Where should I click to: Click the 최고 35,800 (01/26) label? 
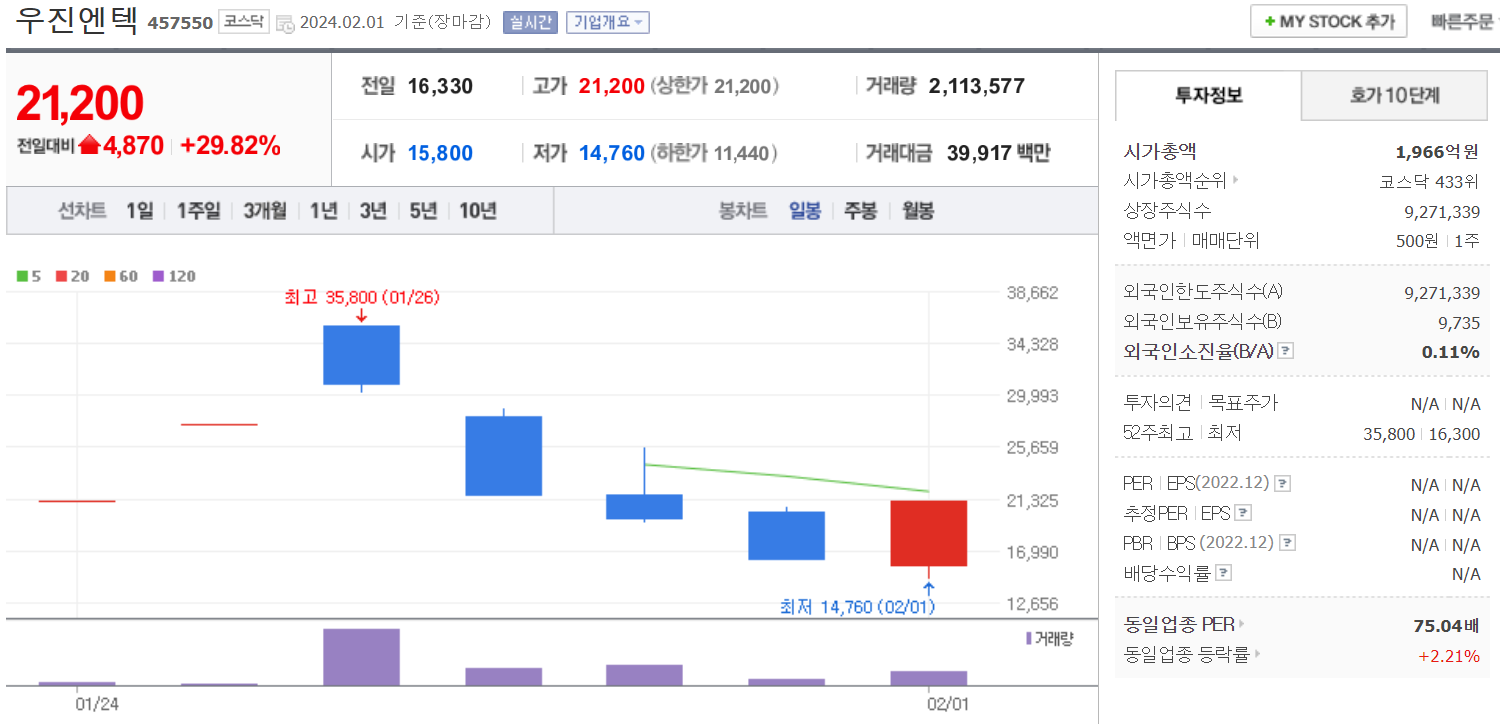362,297
